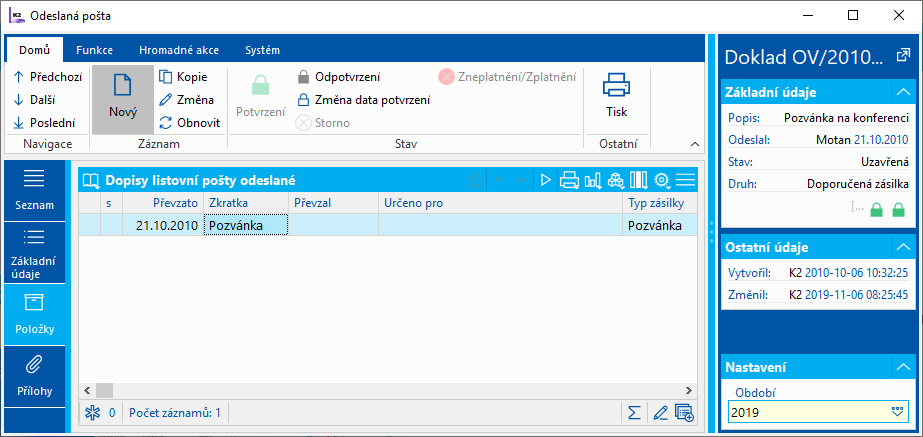The image size is (923, 437).
Task: Click Zneplatnění/Zplatnění
Action: tap(507, 77)
